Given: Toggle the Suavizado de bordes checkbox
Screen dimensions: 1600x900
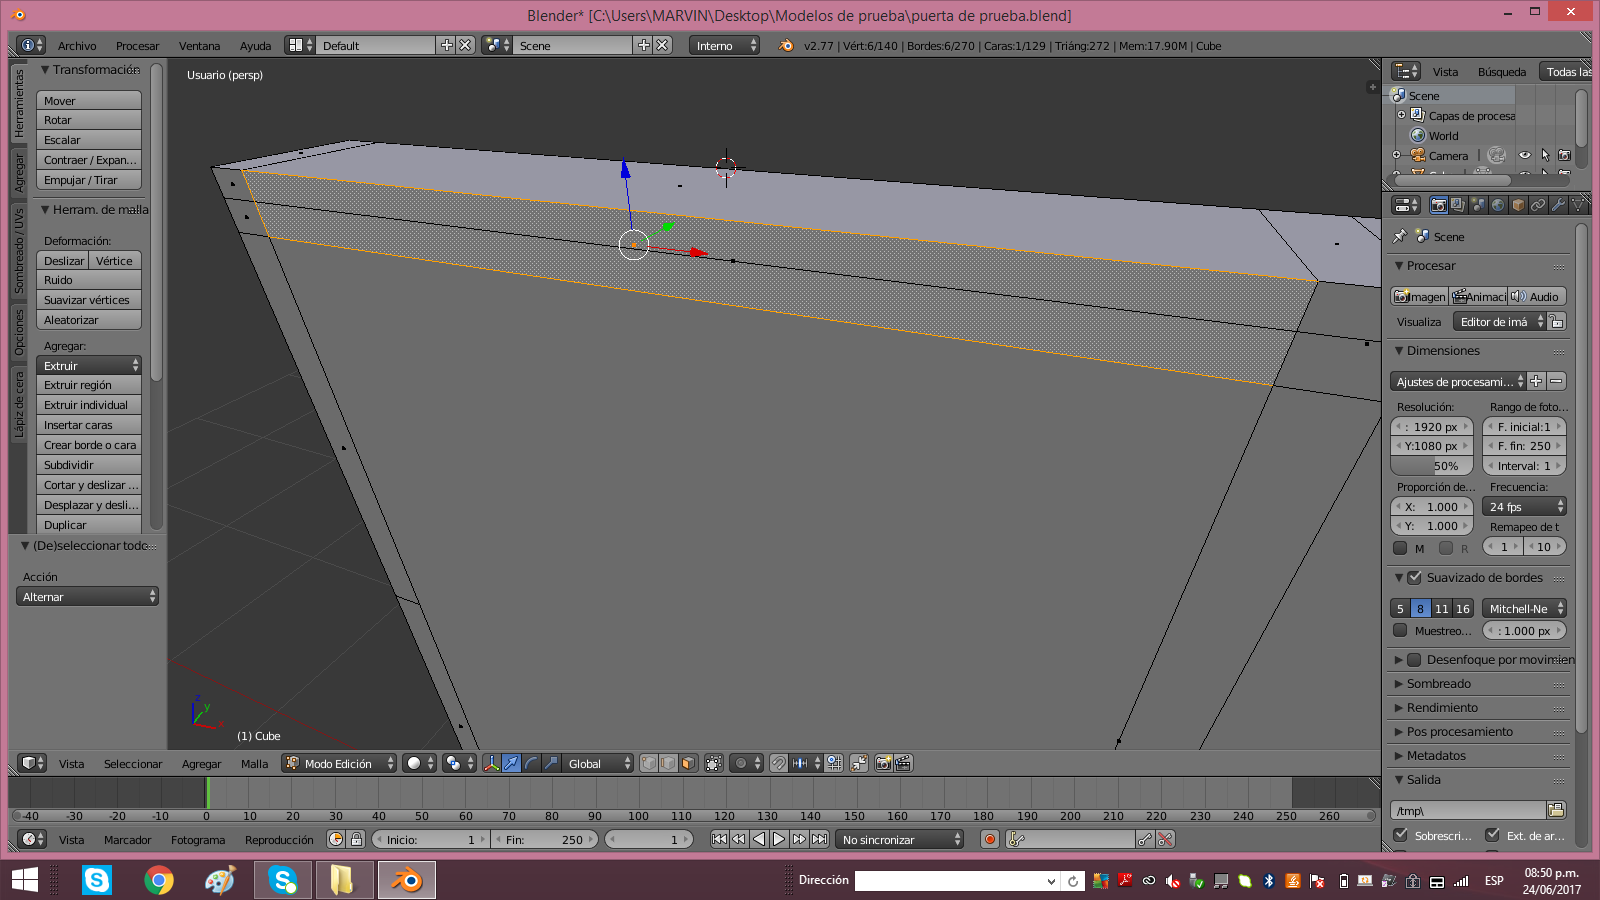Looking at the screenshot, I should (x=1414, y=578).
